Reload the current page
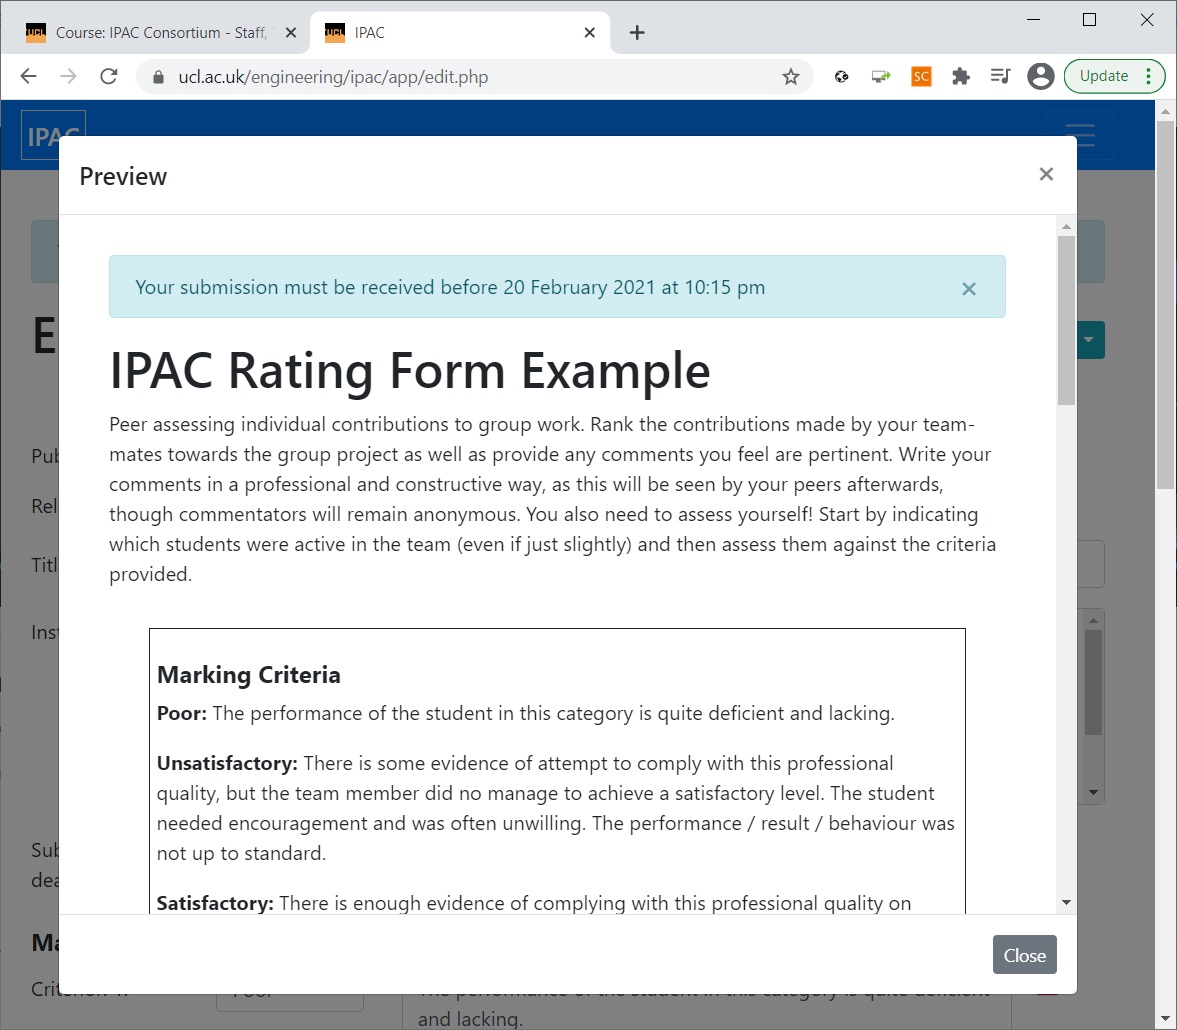The image size is (1177, 1030). pyautogui.click(x=109, y=77)
